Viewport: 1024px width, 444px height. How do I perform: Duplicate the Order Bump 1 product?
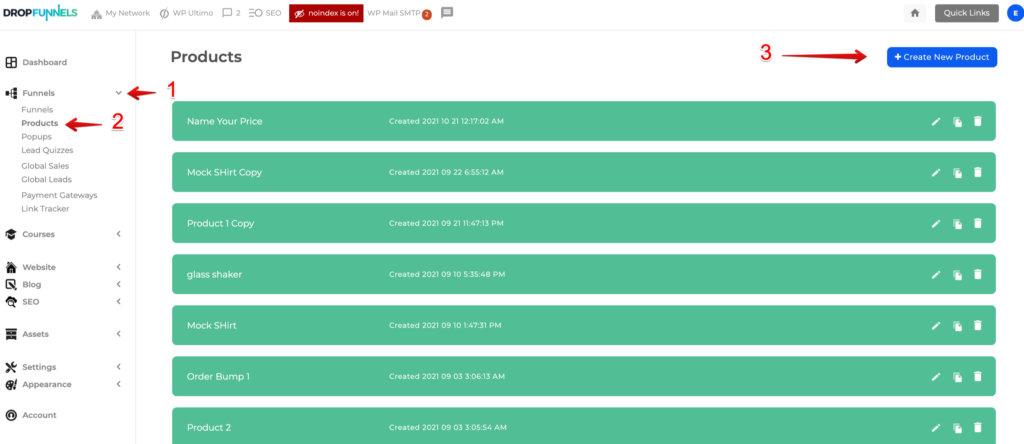tap(957, 376)
